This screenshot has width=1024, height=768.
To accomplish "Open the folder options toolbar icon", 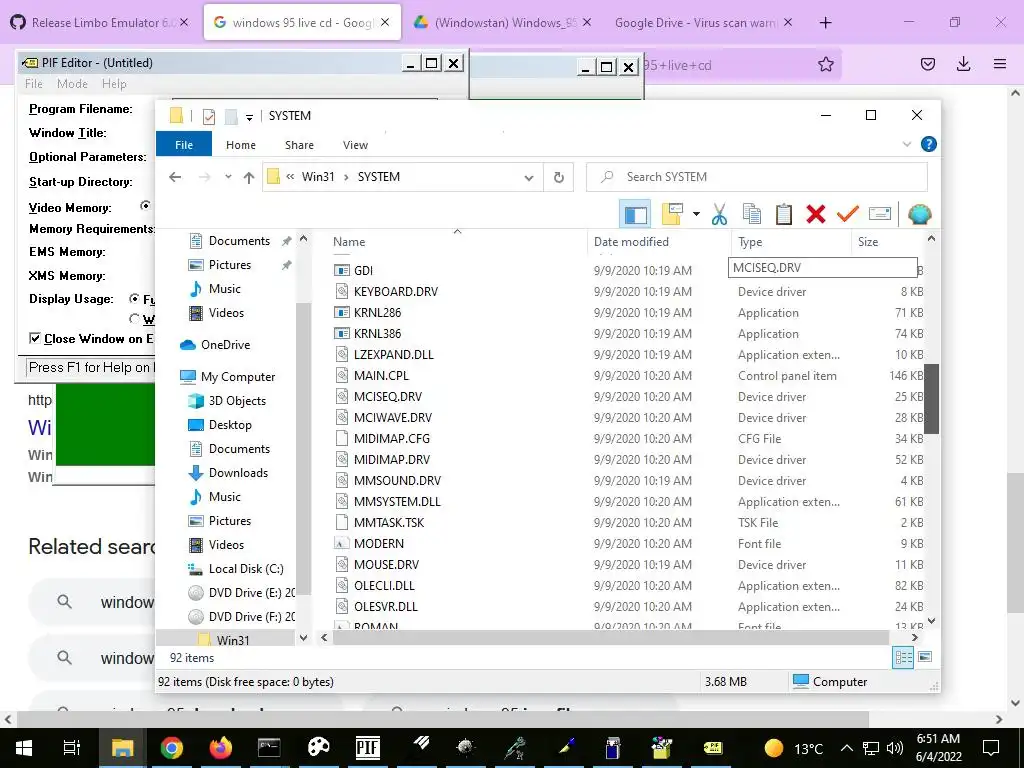I will tap(673, 214).
